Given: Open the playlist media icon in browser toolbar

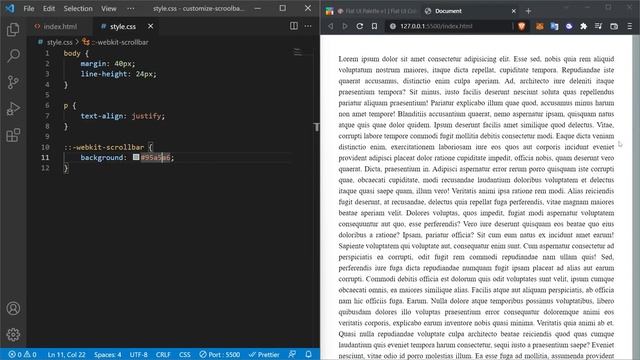Looking at the screenshot, I should coord(598,26).
